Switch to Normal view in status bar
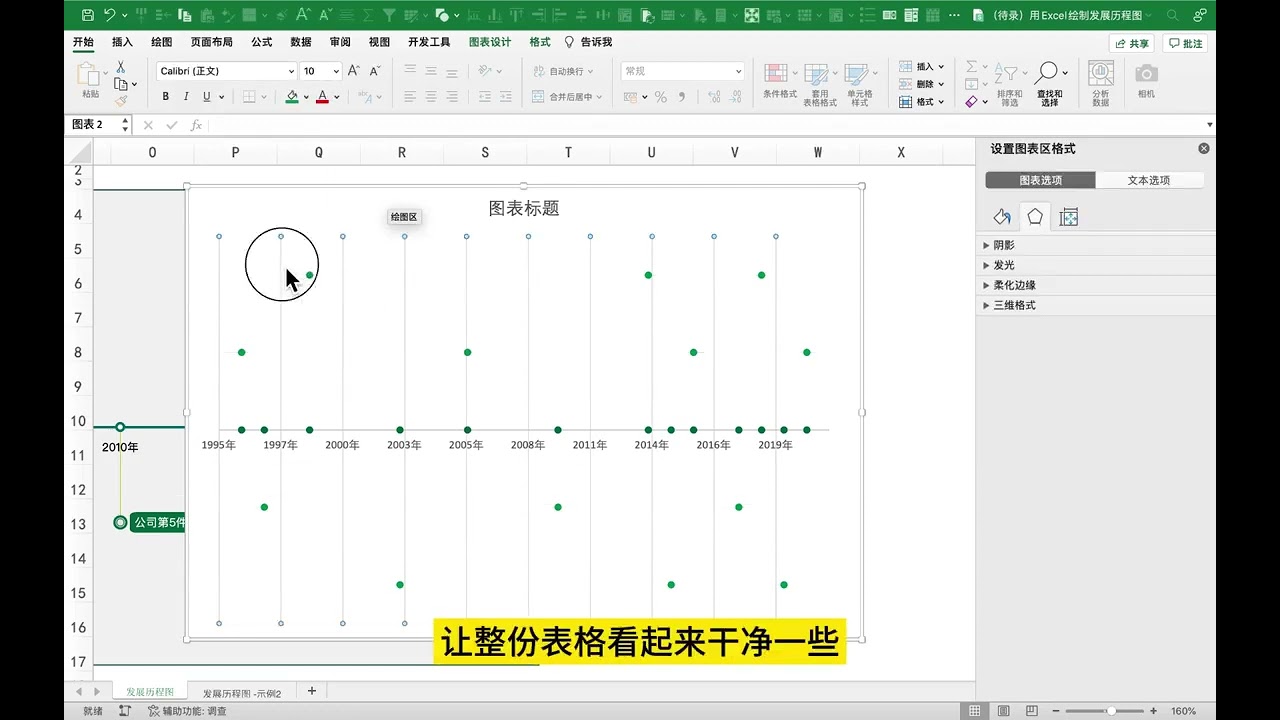Viewport: 1280px width, 720px height. [x=975, y=711]
